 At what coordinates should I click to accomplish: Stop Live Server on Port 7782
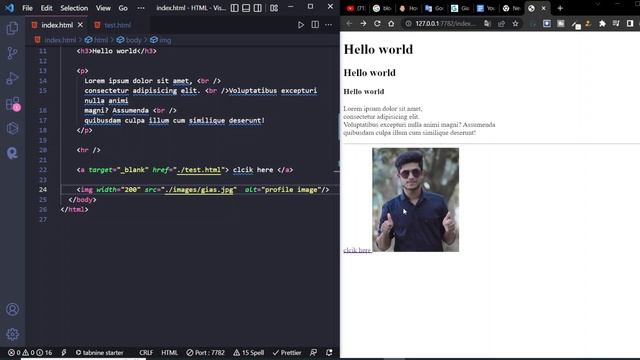coord(205,353)
